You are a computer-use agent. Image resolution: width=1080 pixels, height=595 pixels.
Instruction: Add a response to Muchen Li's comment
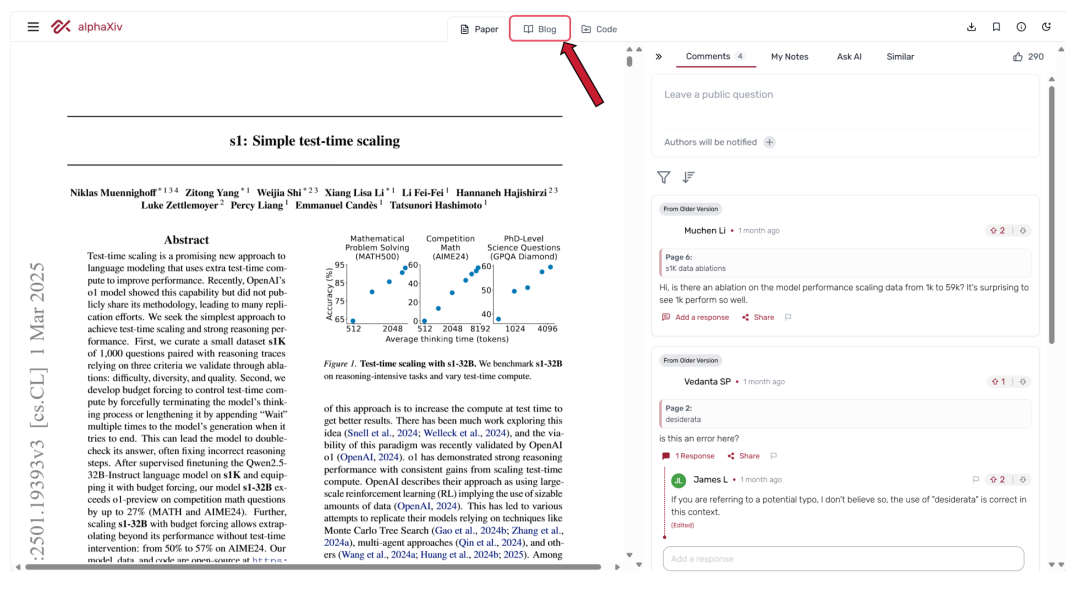(x=695, y=317)
